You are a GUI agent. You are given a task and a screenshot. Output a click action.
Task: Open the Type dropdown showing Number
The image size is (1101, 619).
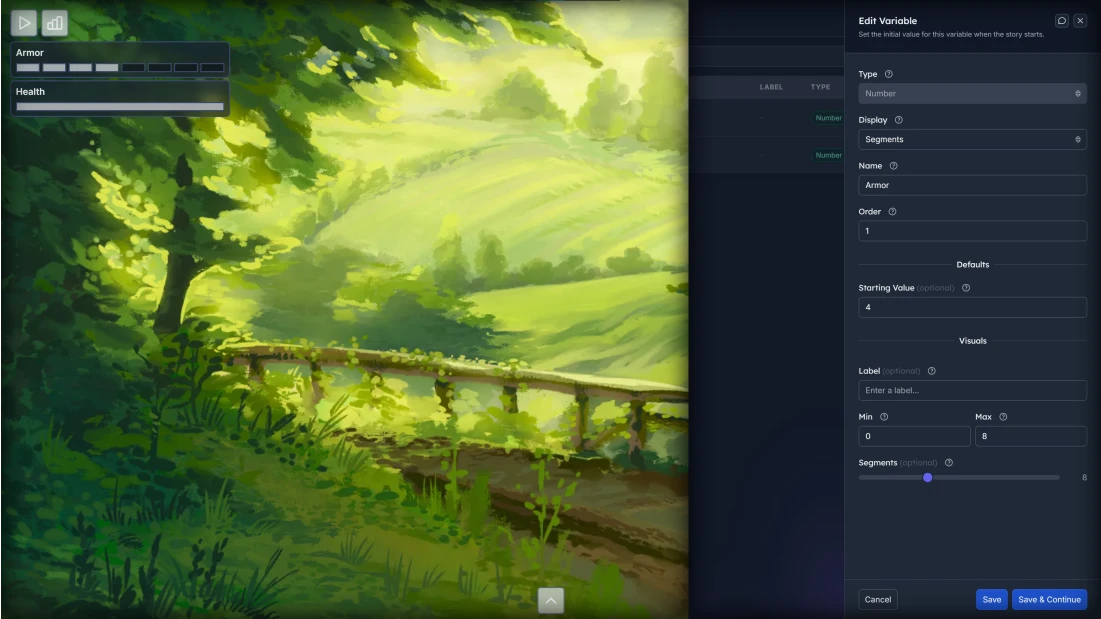(x=972, y=94)
